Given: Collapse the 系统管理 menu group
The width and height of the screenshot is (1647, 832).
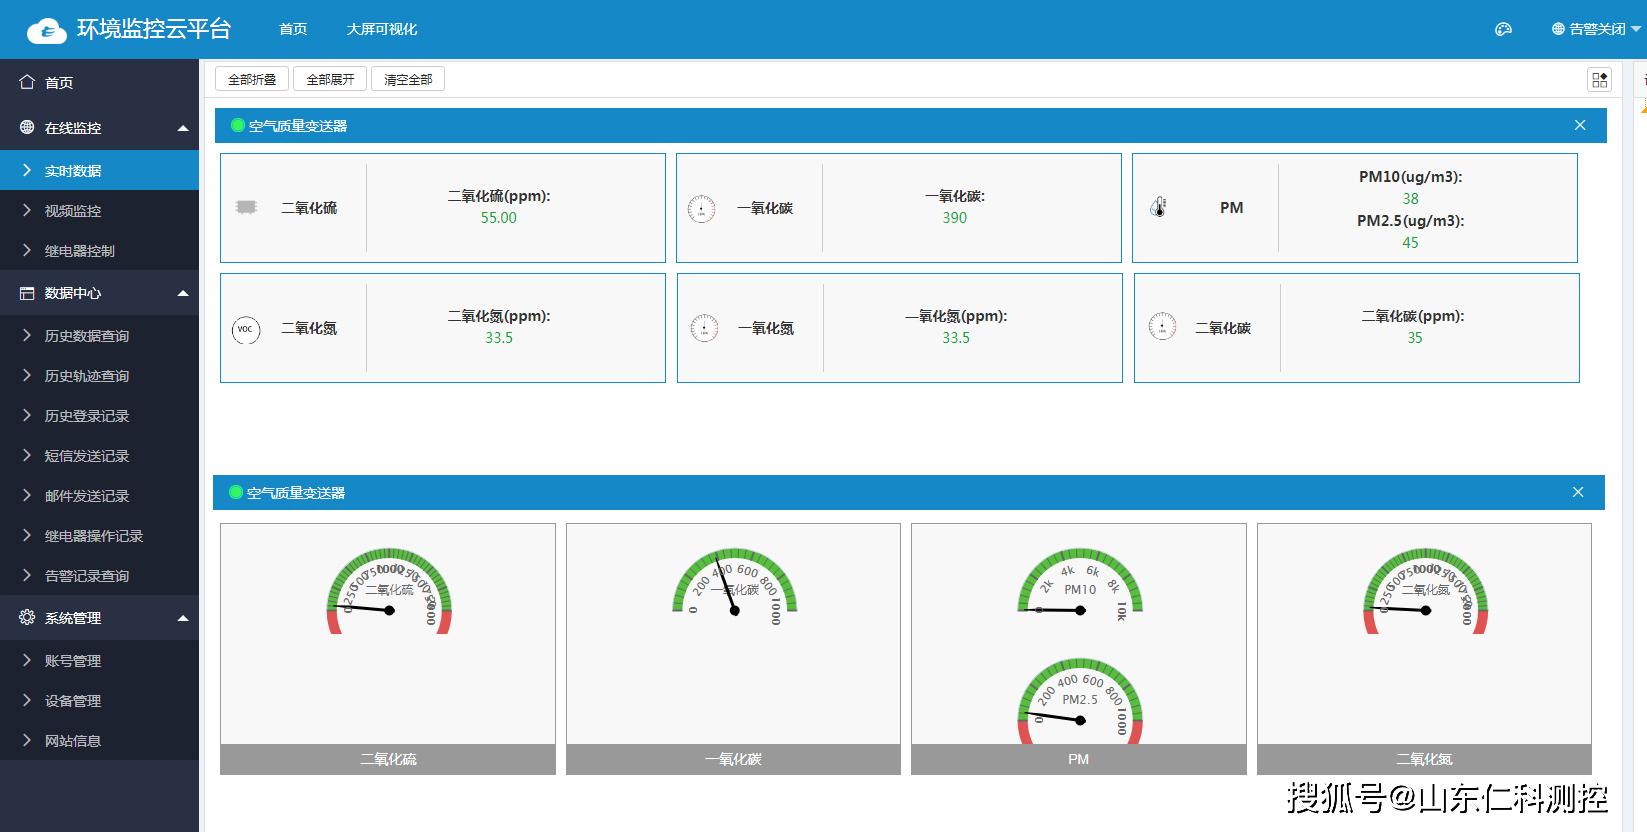Looking at the screenshot, I should tap(183, 618).
